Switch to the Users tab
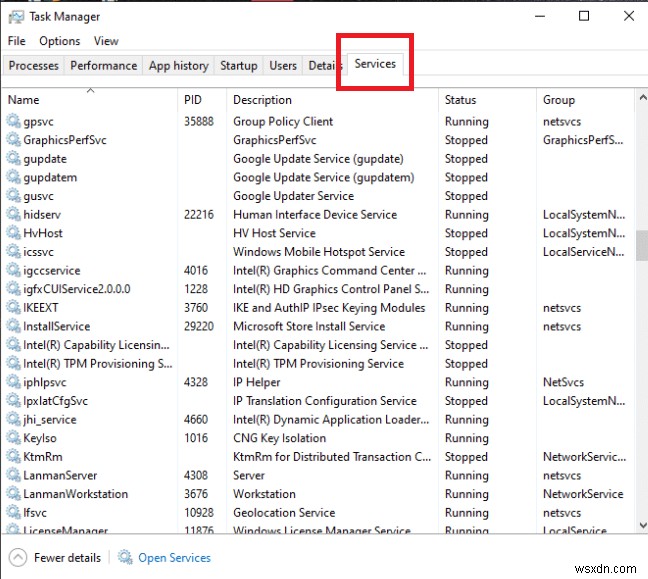The height and width of the screenshot is (579, 648). [x=283, y=66]
